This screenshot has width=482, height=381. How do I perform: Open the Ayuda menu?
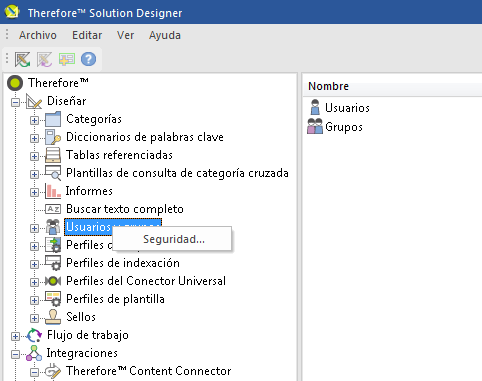pyautogui.click(x=165, y=35)
